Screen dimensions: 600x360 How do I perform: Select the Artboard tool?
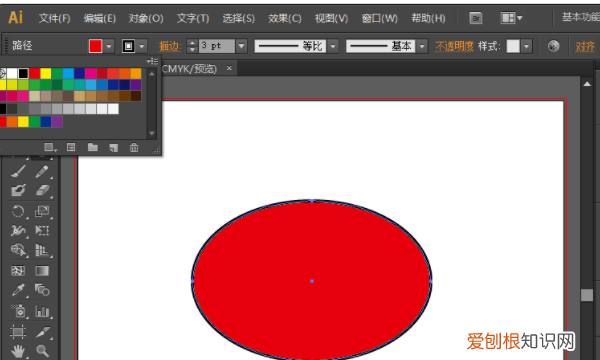coord(18,332)
